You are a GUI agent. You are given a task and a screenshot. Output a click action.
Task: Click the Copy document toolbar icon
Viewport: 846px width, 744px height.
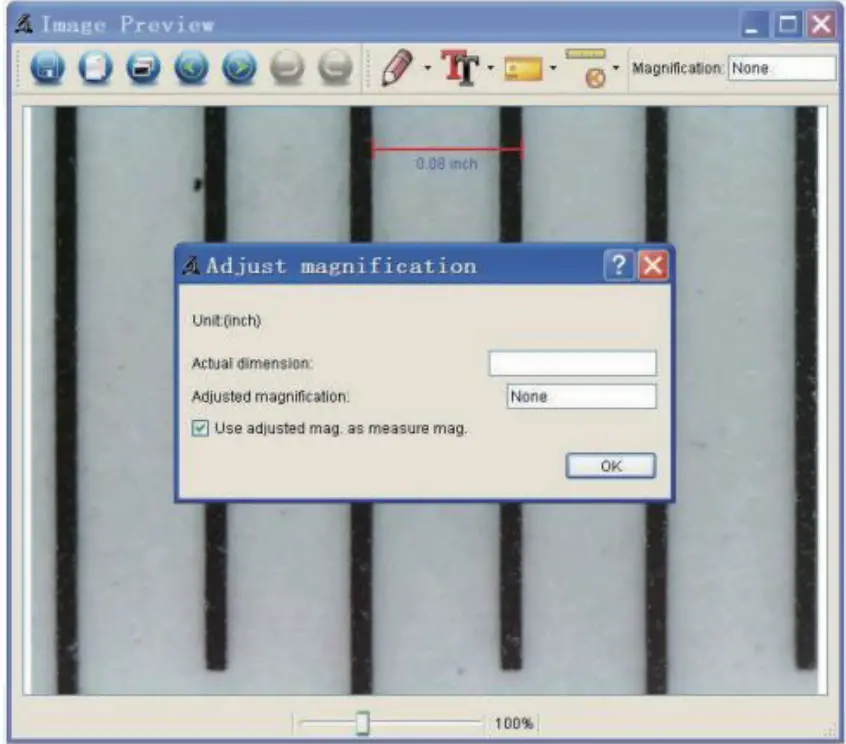pyautogui.click(x=95, y=68)
